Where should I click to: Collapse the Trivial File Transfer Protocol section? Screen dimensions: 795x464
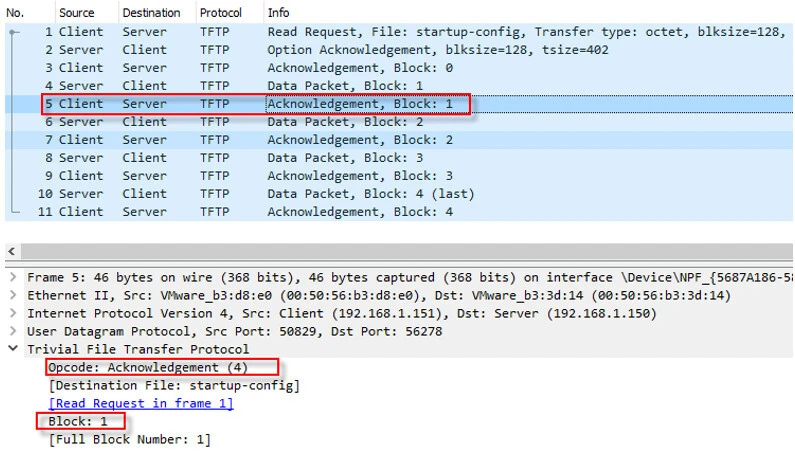11,349
